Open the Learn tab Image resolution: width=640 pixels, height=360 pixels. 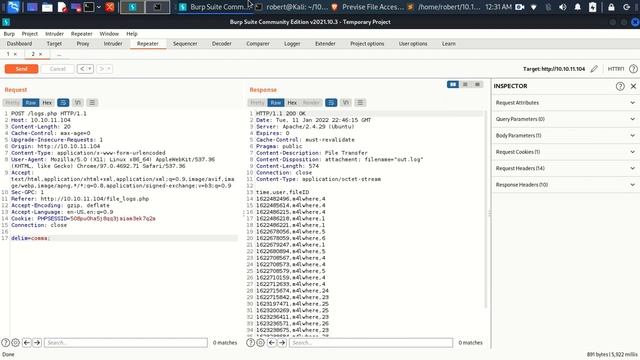449,44
